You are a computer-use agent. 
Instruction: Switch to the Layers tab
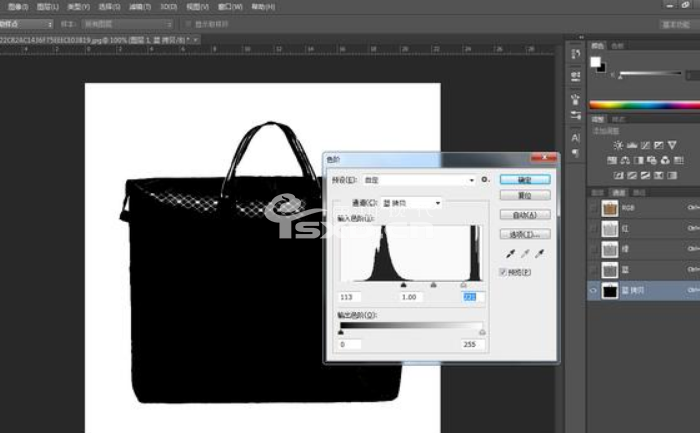pos(597,192)
